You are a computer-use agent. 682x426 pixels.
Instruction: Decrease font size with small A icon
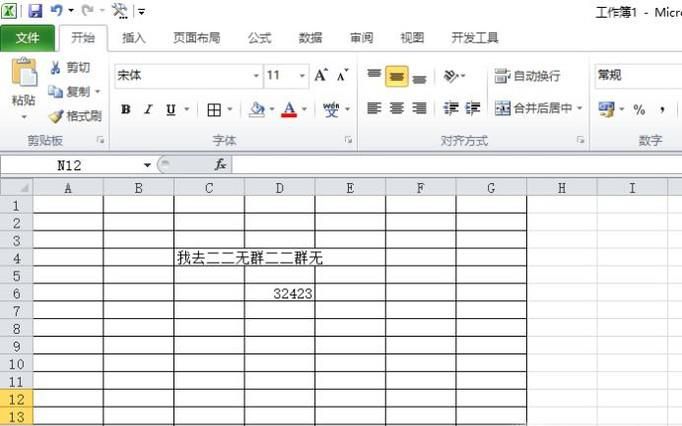click(x=342, y=75)
